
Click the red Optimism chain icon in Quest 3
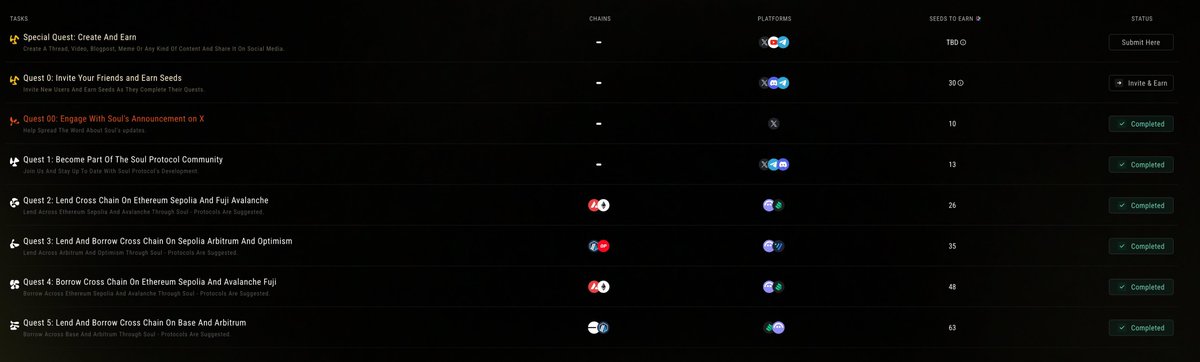[x=603, y=246]
